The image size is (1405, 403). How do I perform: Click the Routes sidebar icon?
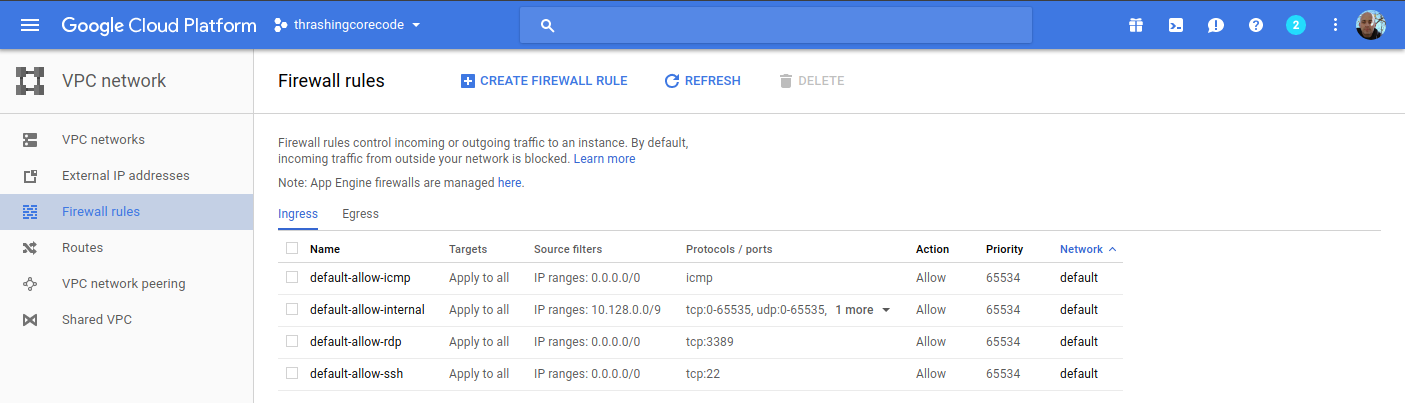pyautogui.click(x=30, y=248)
